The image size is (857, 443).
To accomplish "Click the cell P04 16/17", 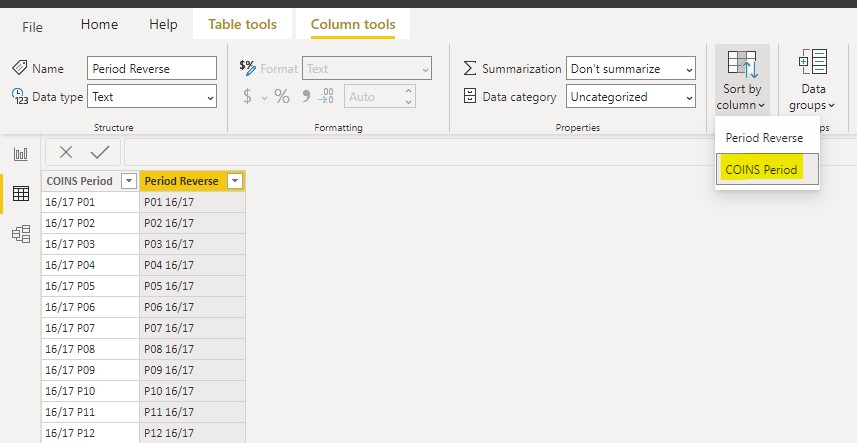I will [192, 265].
